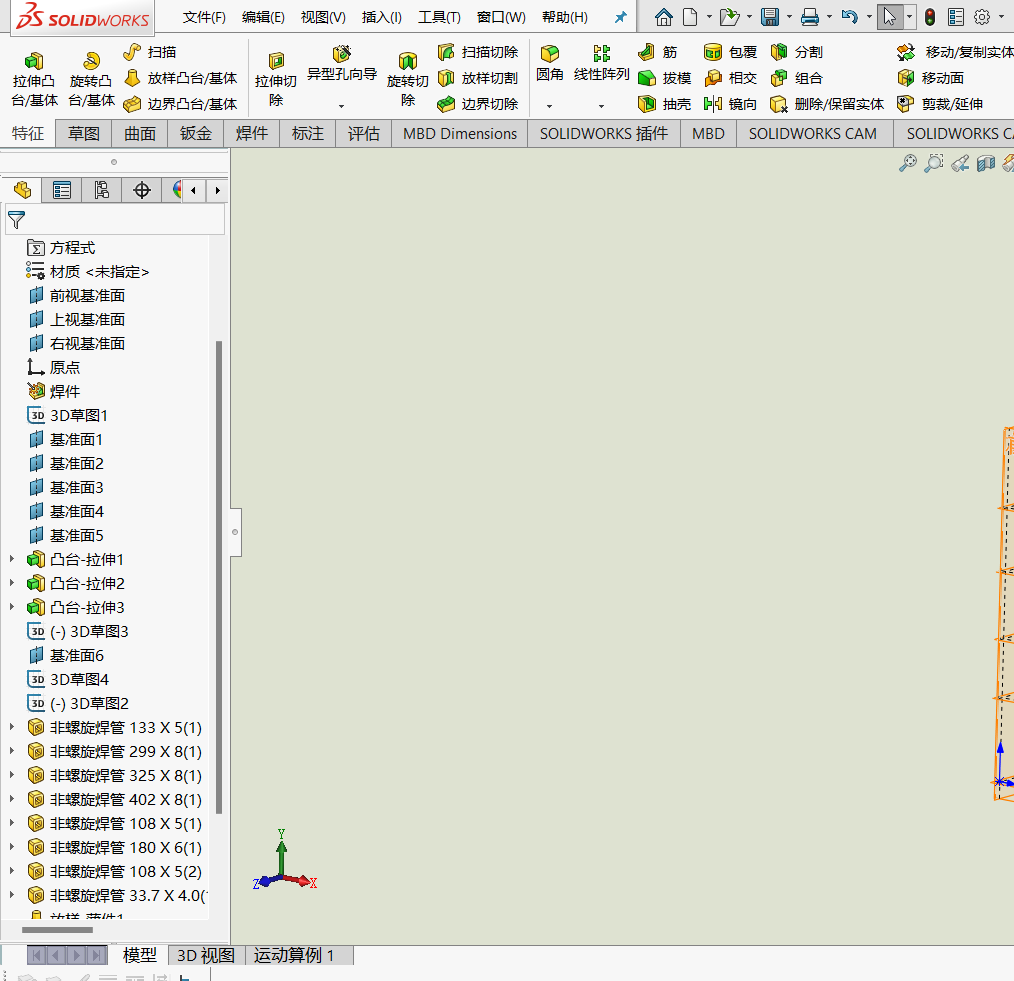Open the PropertyManager panel tab
The image size is (1014, 981).
pyautogui.click(x=62, y=190)
